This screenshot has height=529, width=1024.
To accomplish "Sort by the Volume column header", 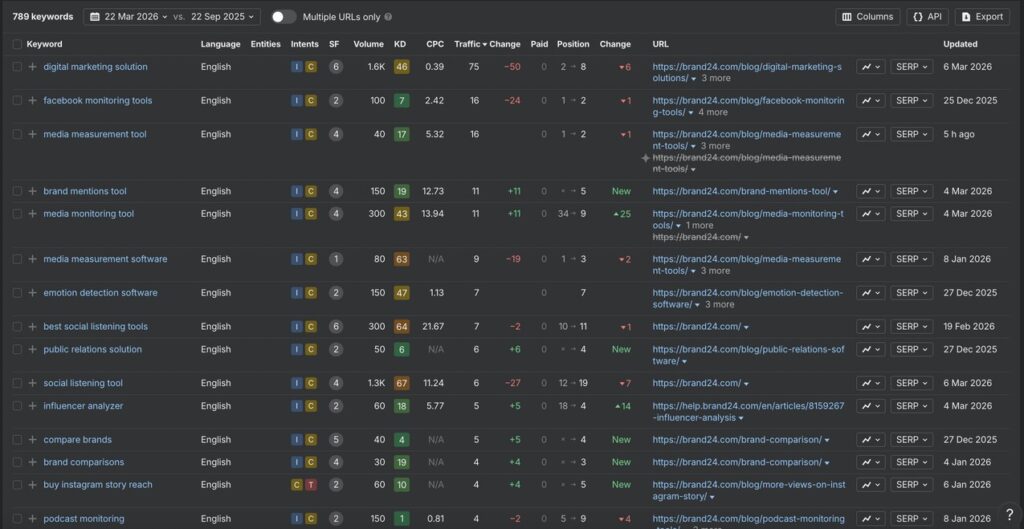I will click(x=368, y=44).
